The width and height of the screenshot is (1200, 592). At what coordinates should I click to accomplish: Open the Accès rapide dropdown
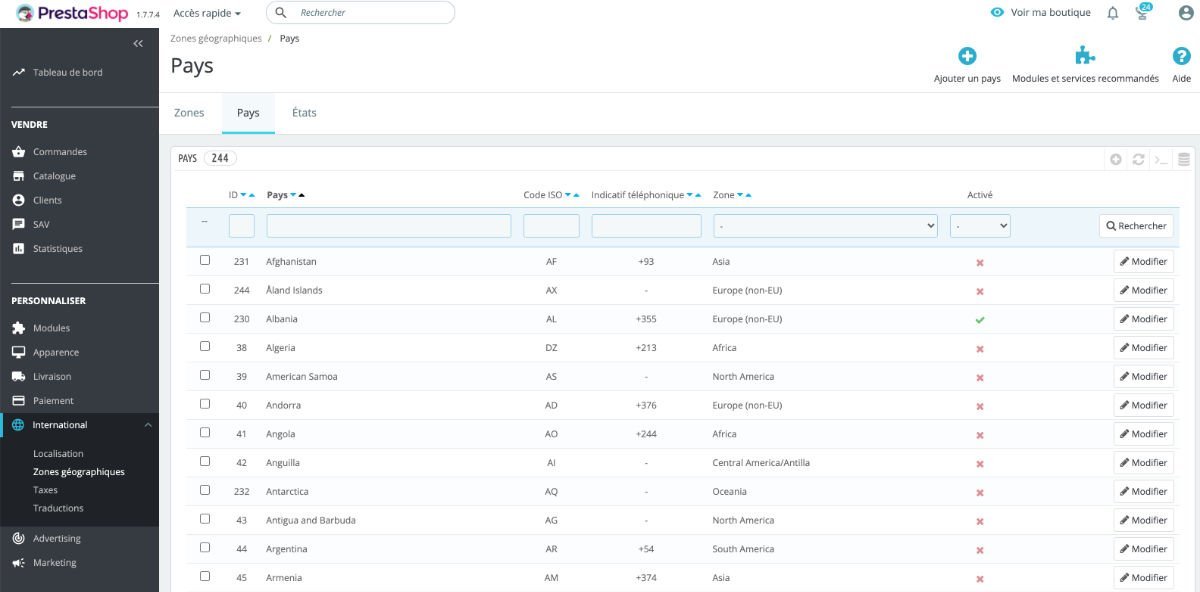(207, 13)
